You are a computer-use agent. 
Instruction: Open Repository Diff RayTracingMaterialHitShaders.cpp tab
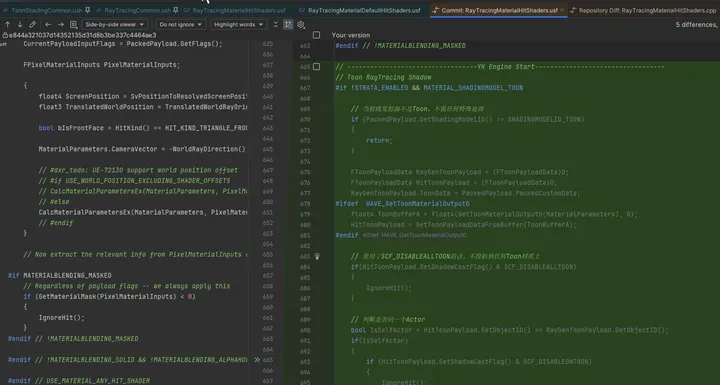point(643,10)
